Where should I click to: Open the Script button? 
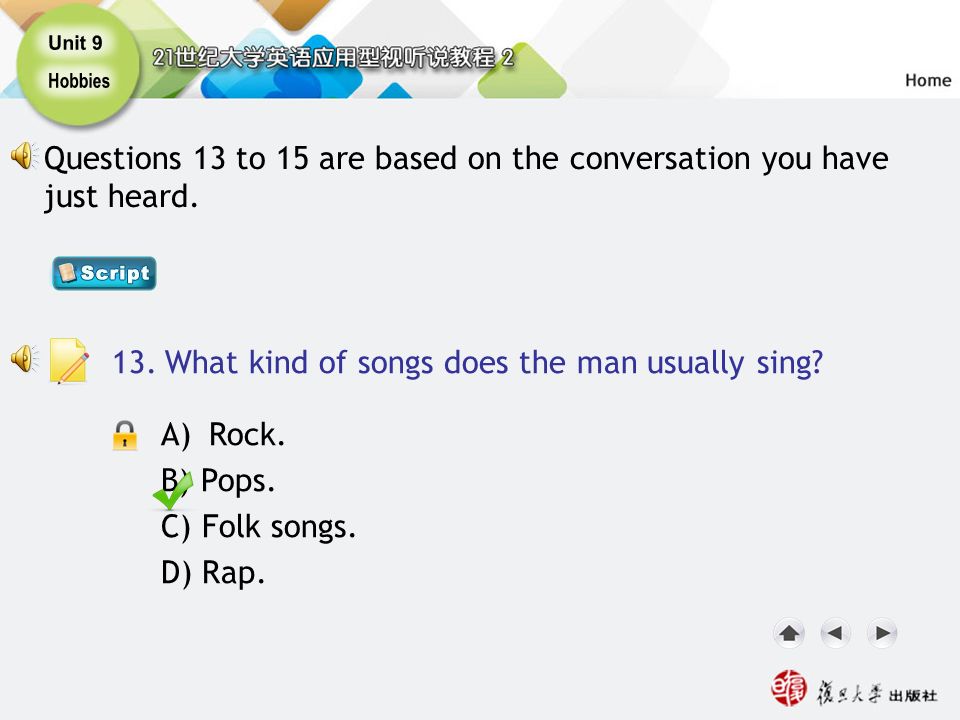pos(104,273)
